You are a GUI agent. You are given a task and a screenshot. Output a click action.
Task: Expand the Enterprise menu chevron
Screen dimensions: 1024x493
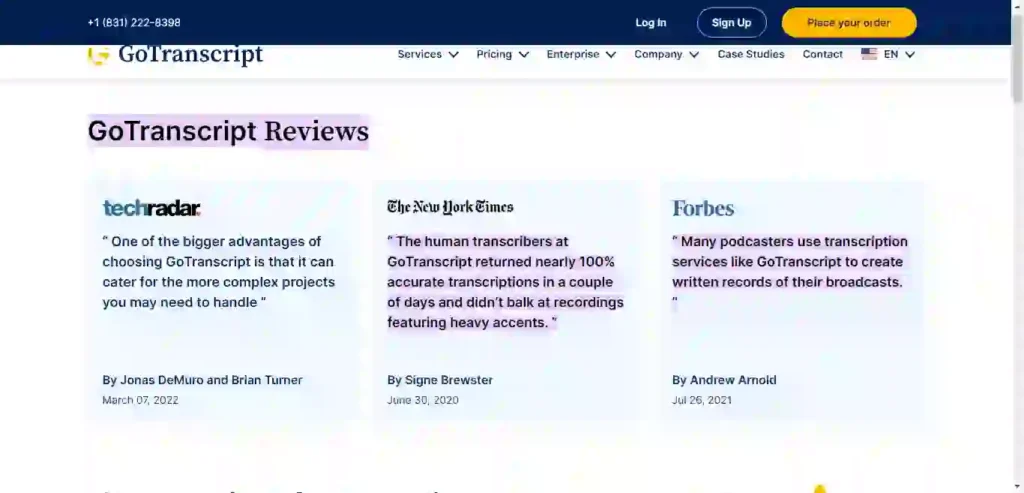point(611,55)
